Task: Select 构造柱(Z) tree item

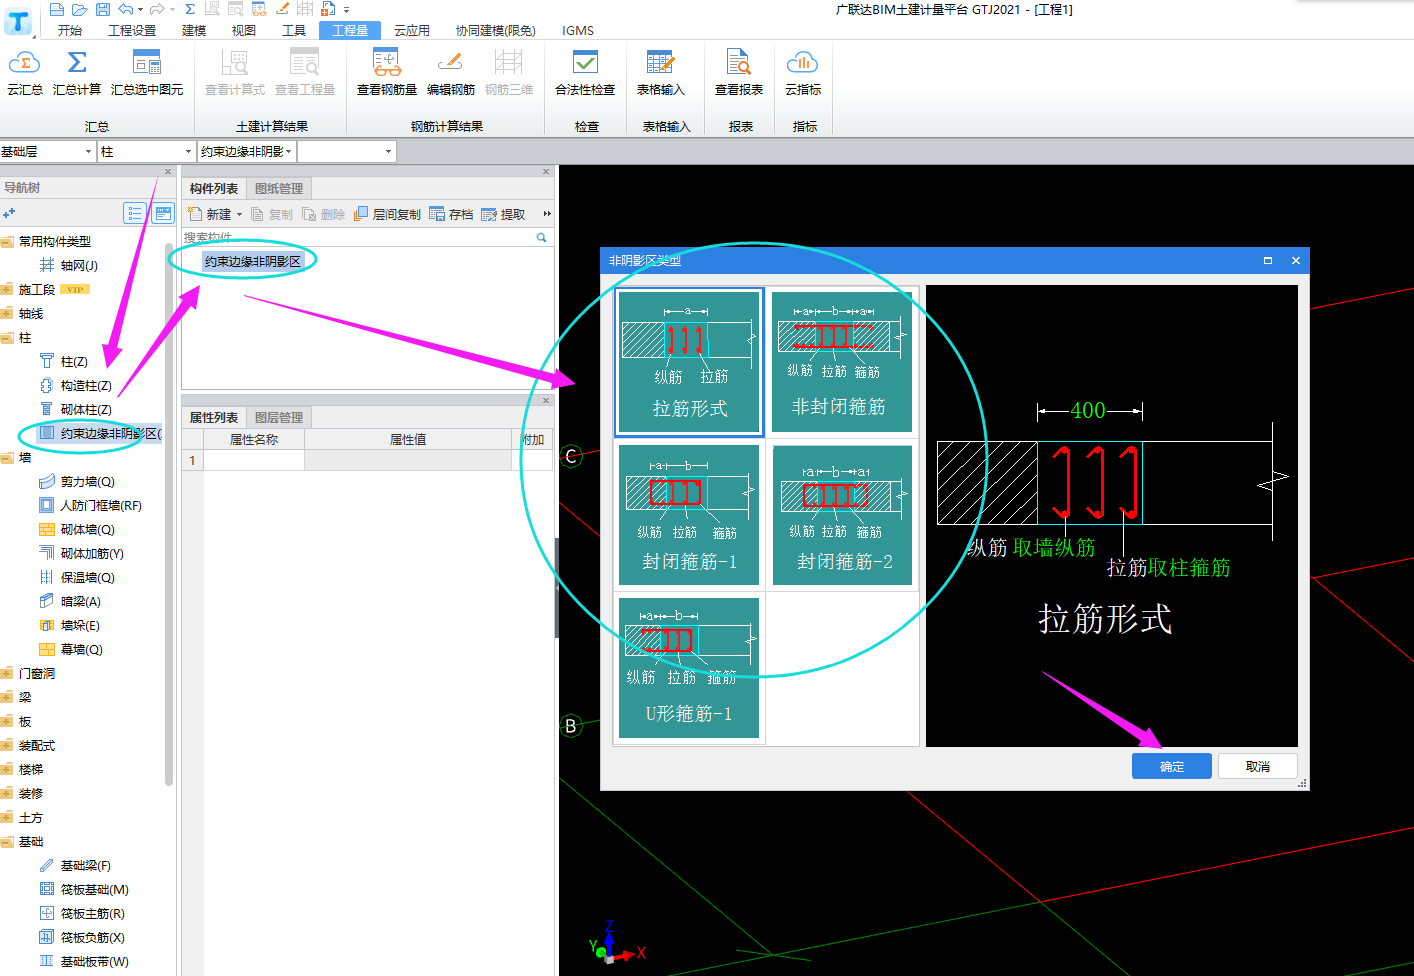Action: point(75,385)
